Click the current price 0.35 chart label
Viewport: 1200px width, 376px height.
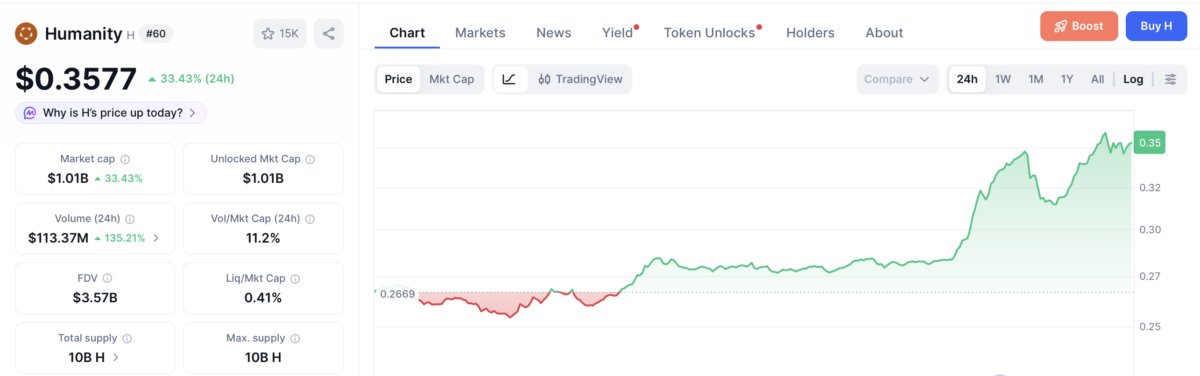(1150, 143)
